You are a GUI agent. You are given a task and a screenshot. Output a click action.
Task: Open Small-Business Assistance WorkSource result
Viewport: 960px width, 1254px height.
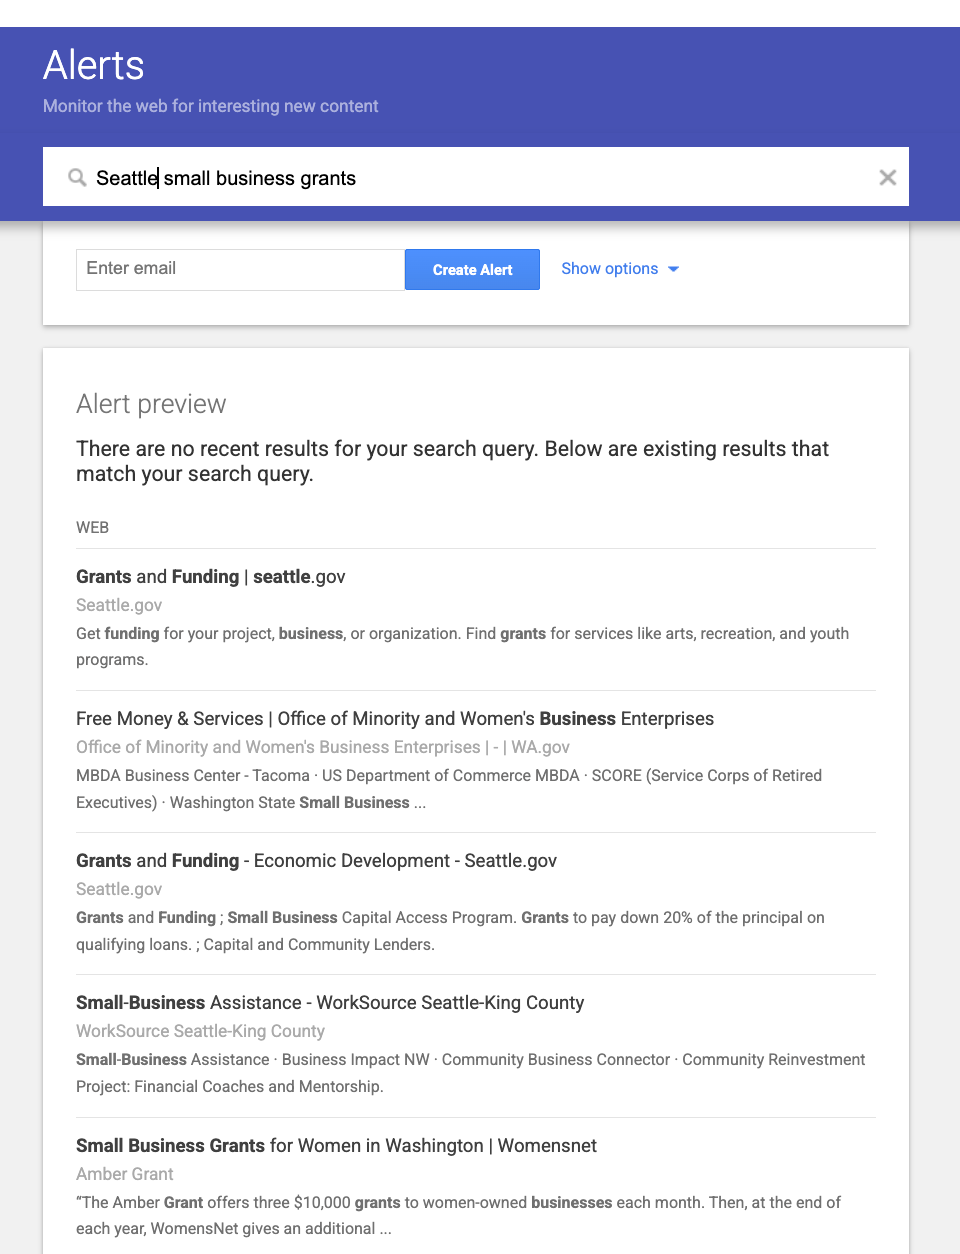point(330,1003)
